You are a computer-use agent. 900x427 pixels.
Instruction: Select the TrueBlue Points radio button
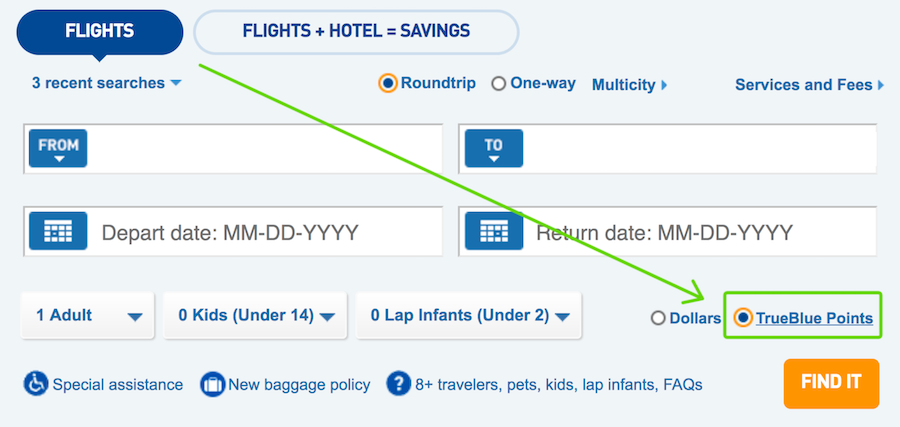(x=743, y=317)
